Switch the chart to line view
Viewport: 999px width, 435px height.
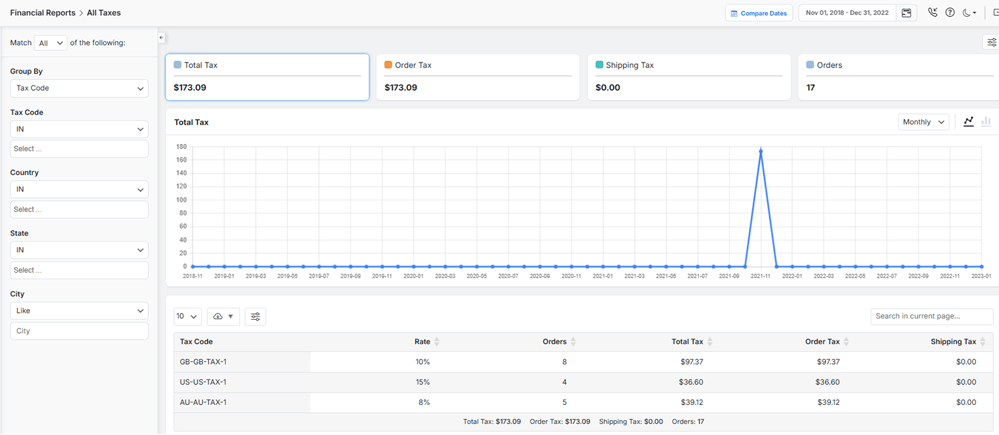click(968, 122)
